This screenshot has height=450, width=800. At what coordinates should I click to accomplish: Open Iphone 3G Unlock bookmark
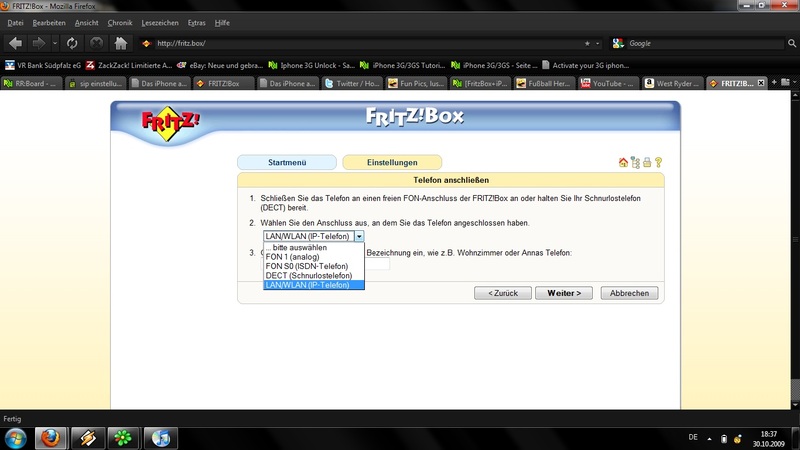[312, 65]
